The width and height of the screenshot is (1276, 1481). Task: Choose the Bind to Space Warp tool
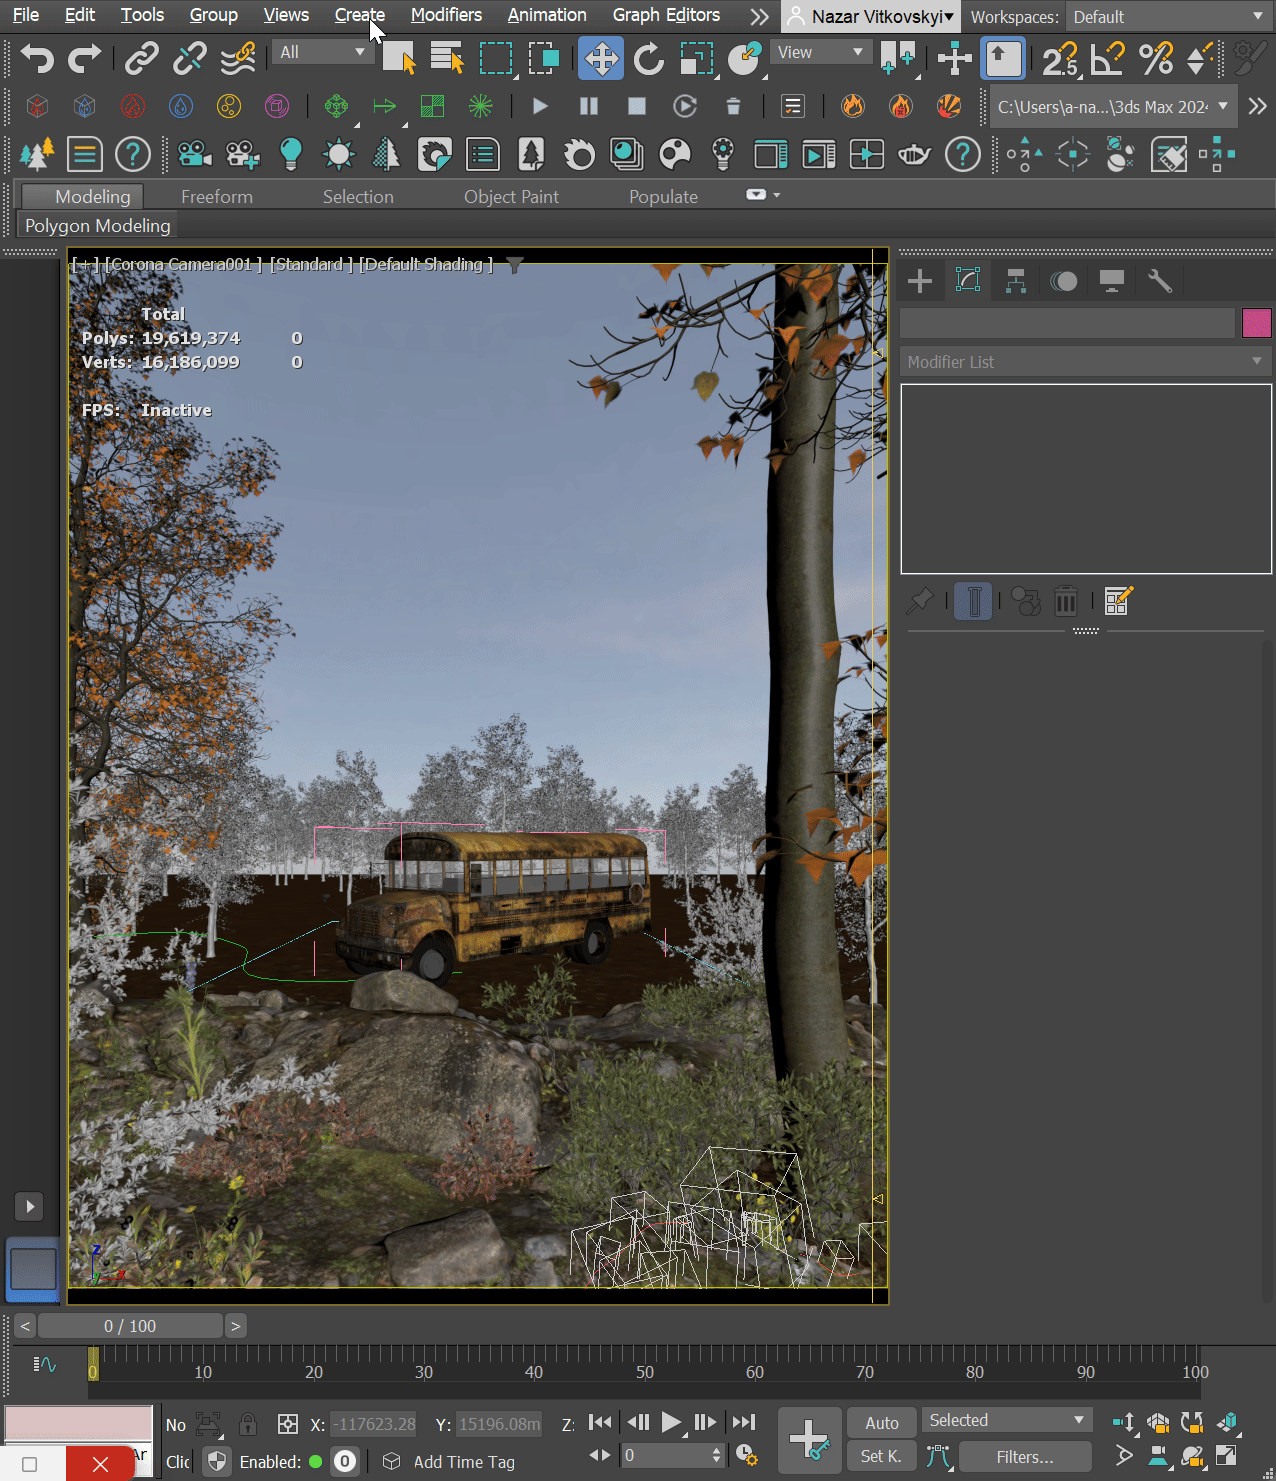(x=238, y=59)
